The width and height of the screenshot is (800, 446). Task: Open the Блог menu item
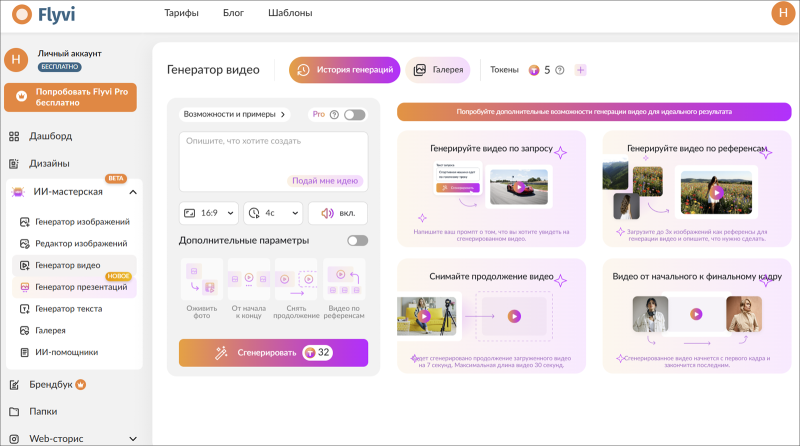233,13
